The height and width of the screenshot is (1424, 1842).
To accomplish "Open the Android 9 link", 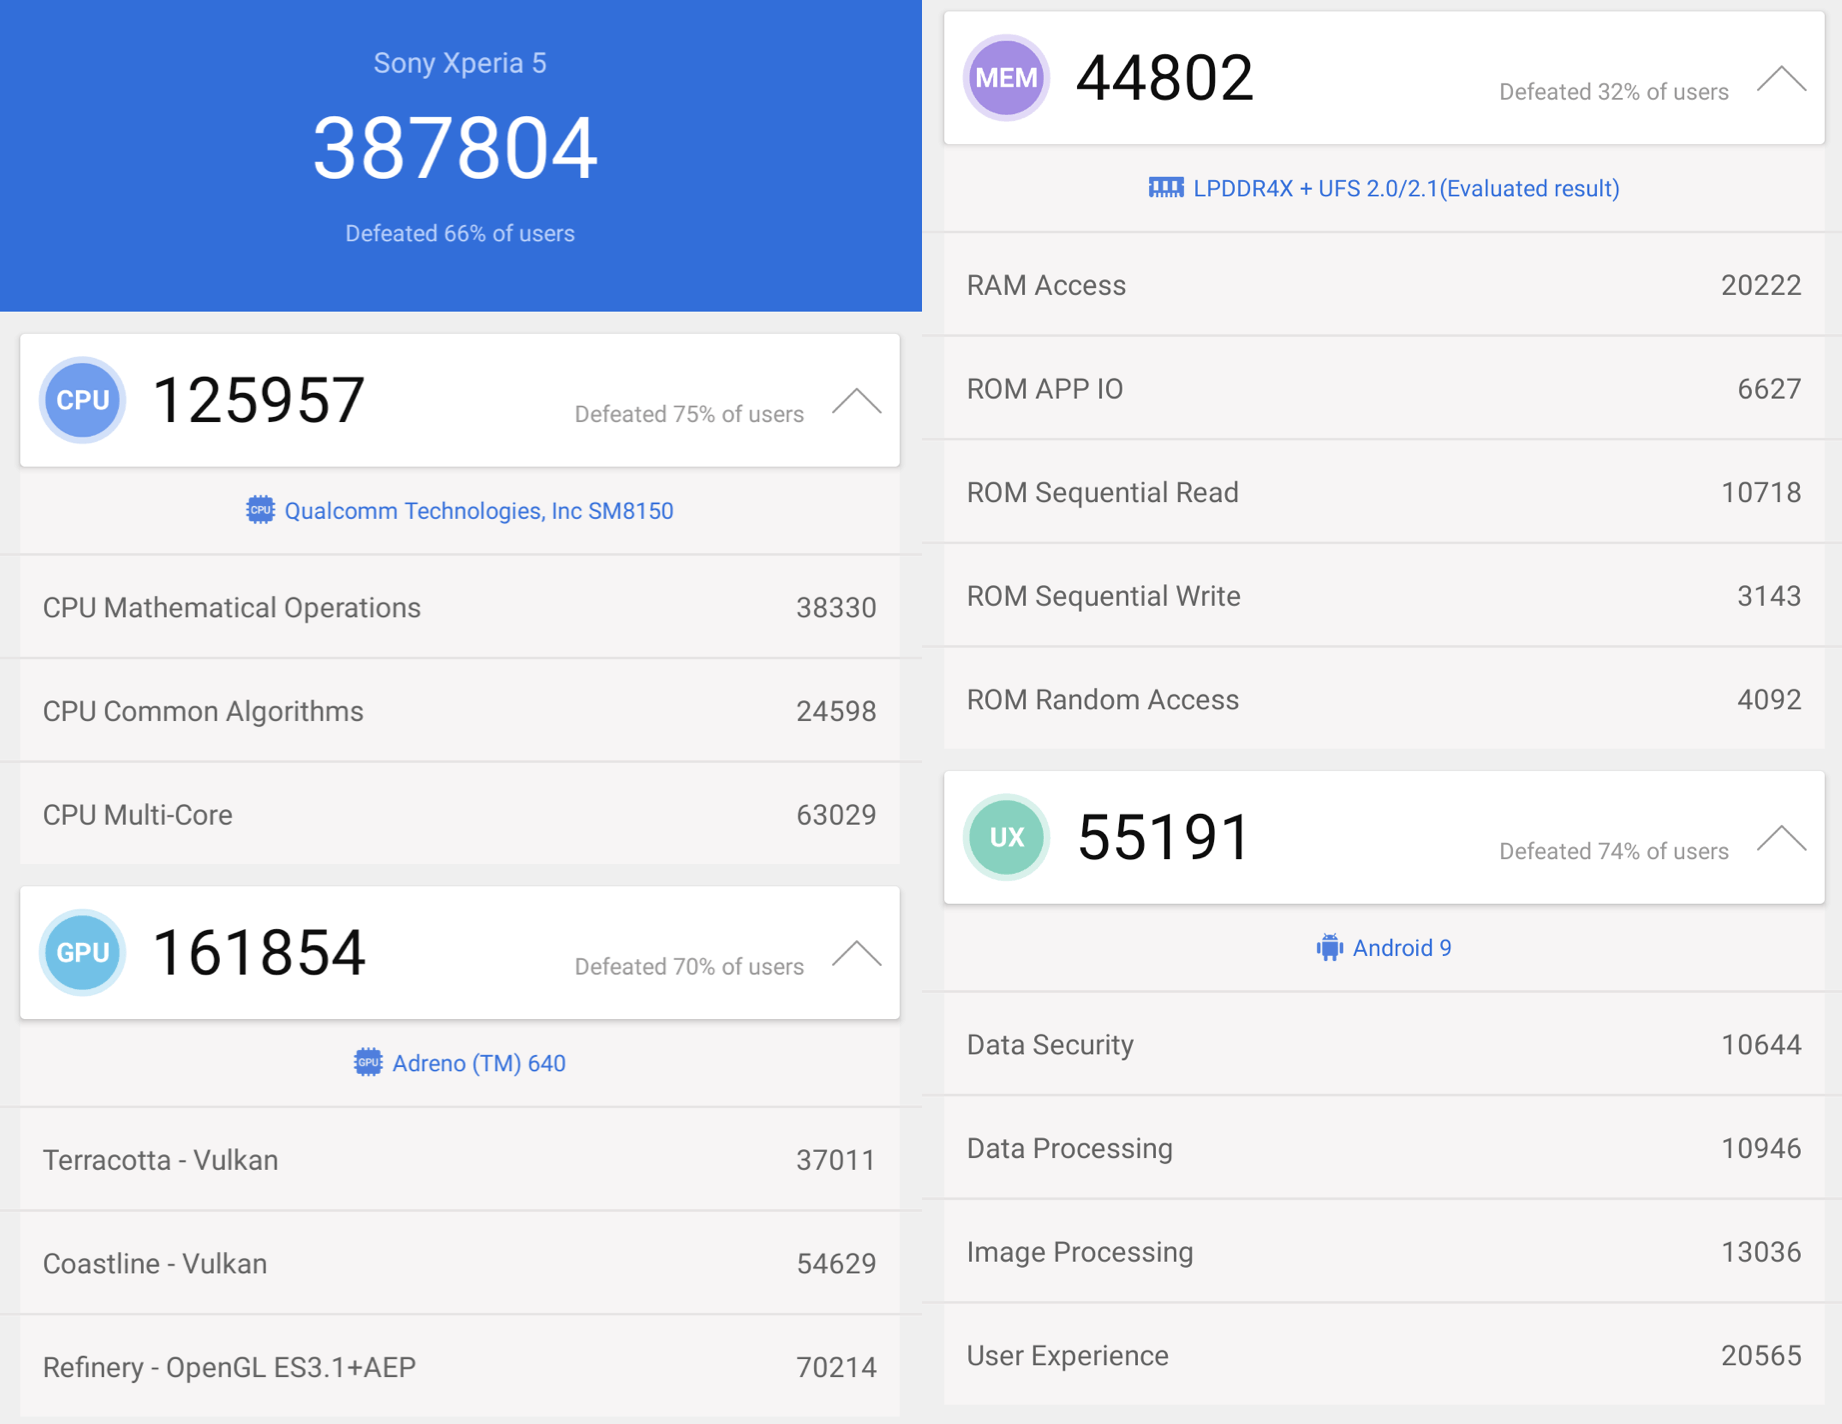I will point(1402,948).
